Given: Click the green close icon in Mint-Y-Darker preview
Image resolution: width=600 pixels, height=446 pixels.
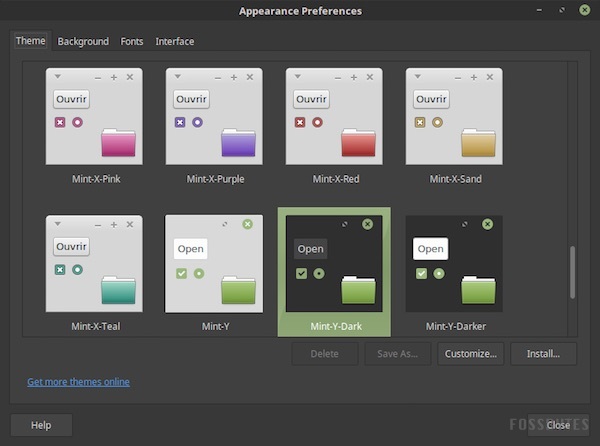Looking at the screenshot, I should [488, 224].
